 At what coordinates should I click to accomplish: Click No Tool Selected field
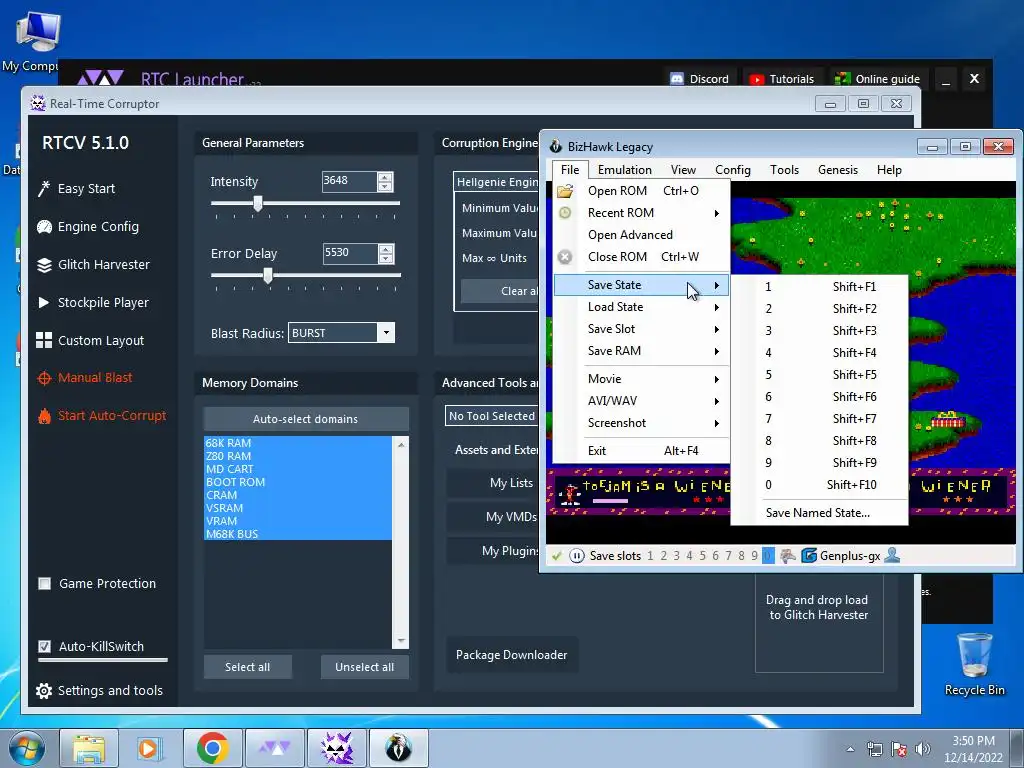click(x=492, y=416)
